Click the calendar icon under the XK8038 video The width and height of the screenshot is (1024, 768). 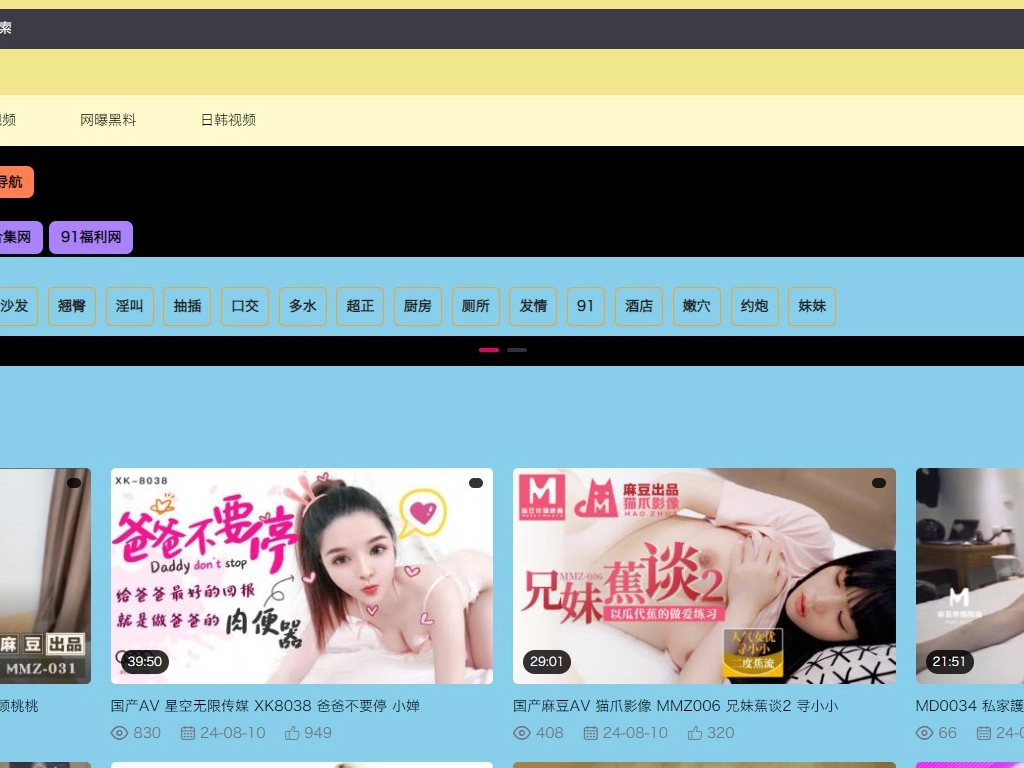(188, 733)
